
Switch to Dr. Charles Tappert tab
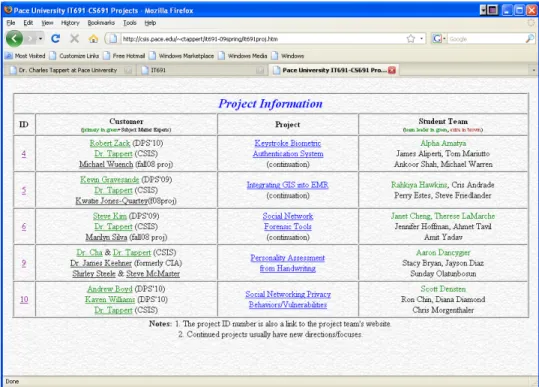click(68, 70)
